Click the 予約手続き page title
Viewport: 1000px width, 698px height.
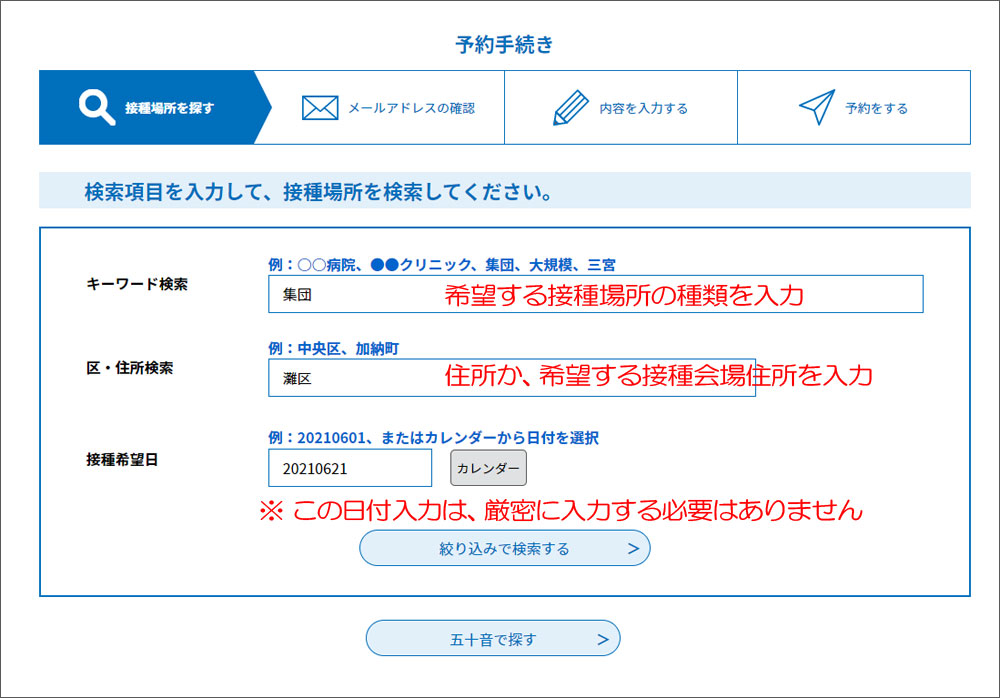click(x=504, y=45)
